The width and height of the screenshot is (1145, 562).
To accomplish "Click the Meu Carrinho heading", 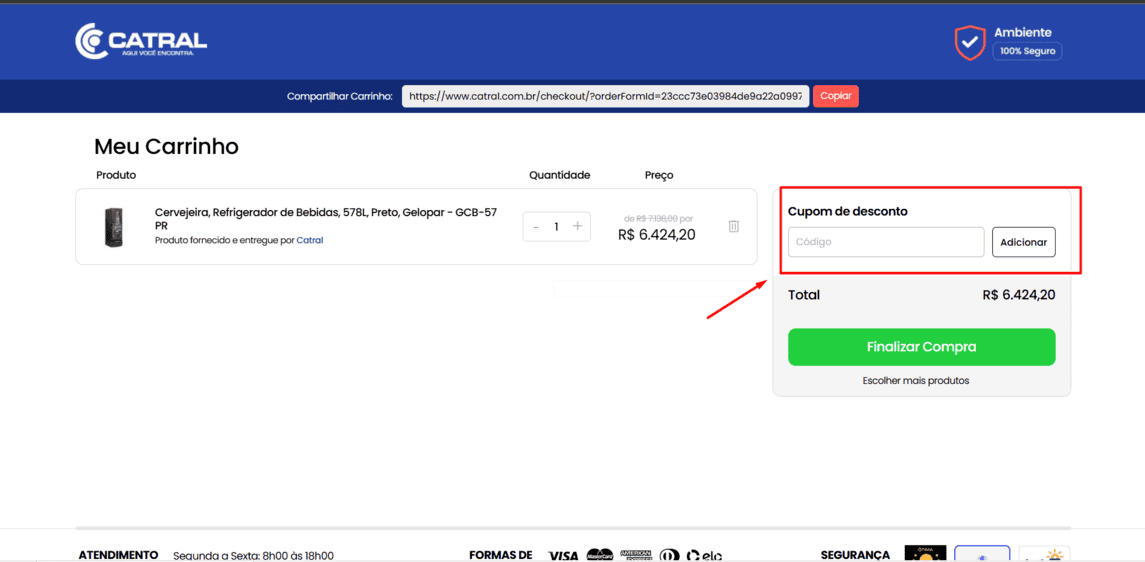I will [x=166, y=147].
